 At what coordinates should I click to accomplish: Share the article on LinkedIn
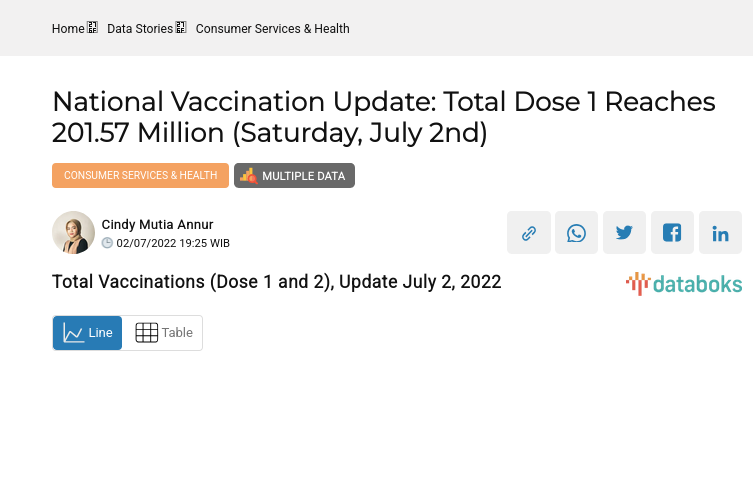click(x=721, y=233)
